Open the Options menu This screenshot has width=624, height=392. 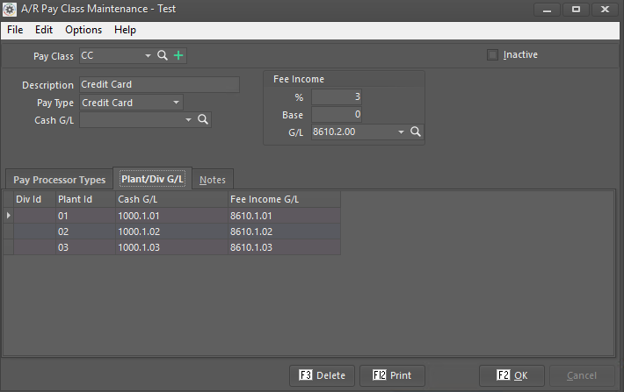(x=84, y=30)
